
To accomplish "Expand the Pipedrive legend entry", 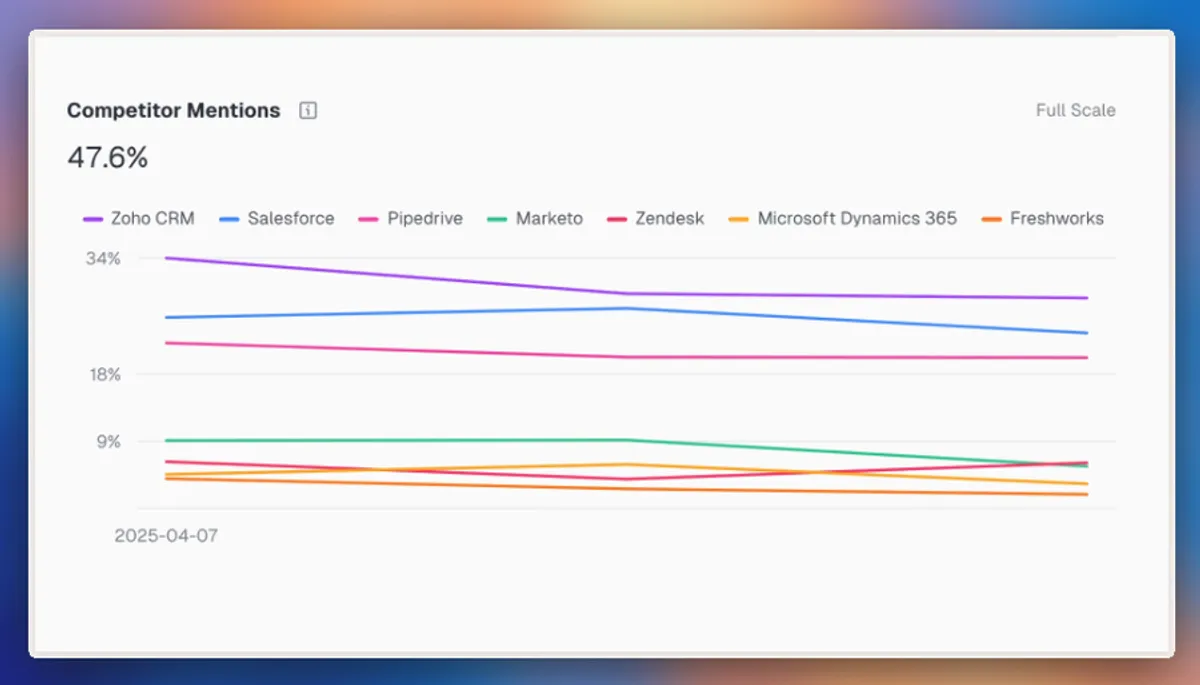I will pyautogui.click(x=424, y=218).
